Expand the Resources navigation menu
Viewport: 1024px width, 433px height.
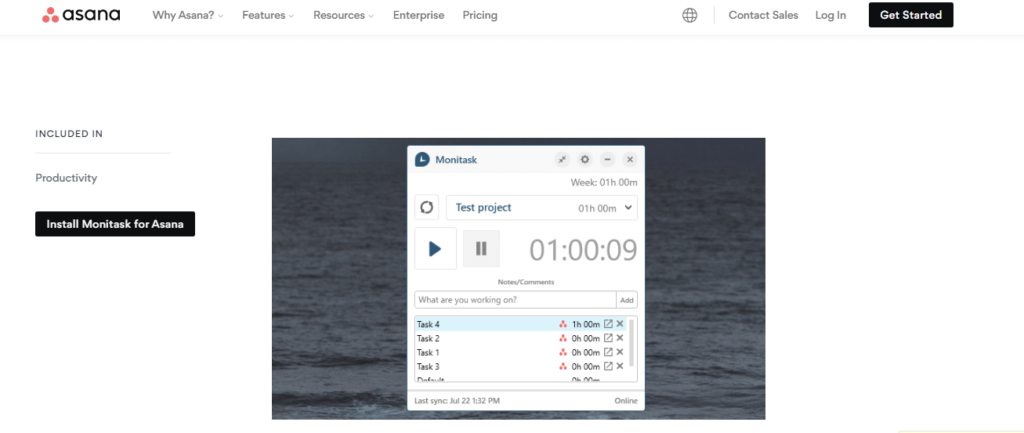point(343,15)
